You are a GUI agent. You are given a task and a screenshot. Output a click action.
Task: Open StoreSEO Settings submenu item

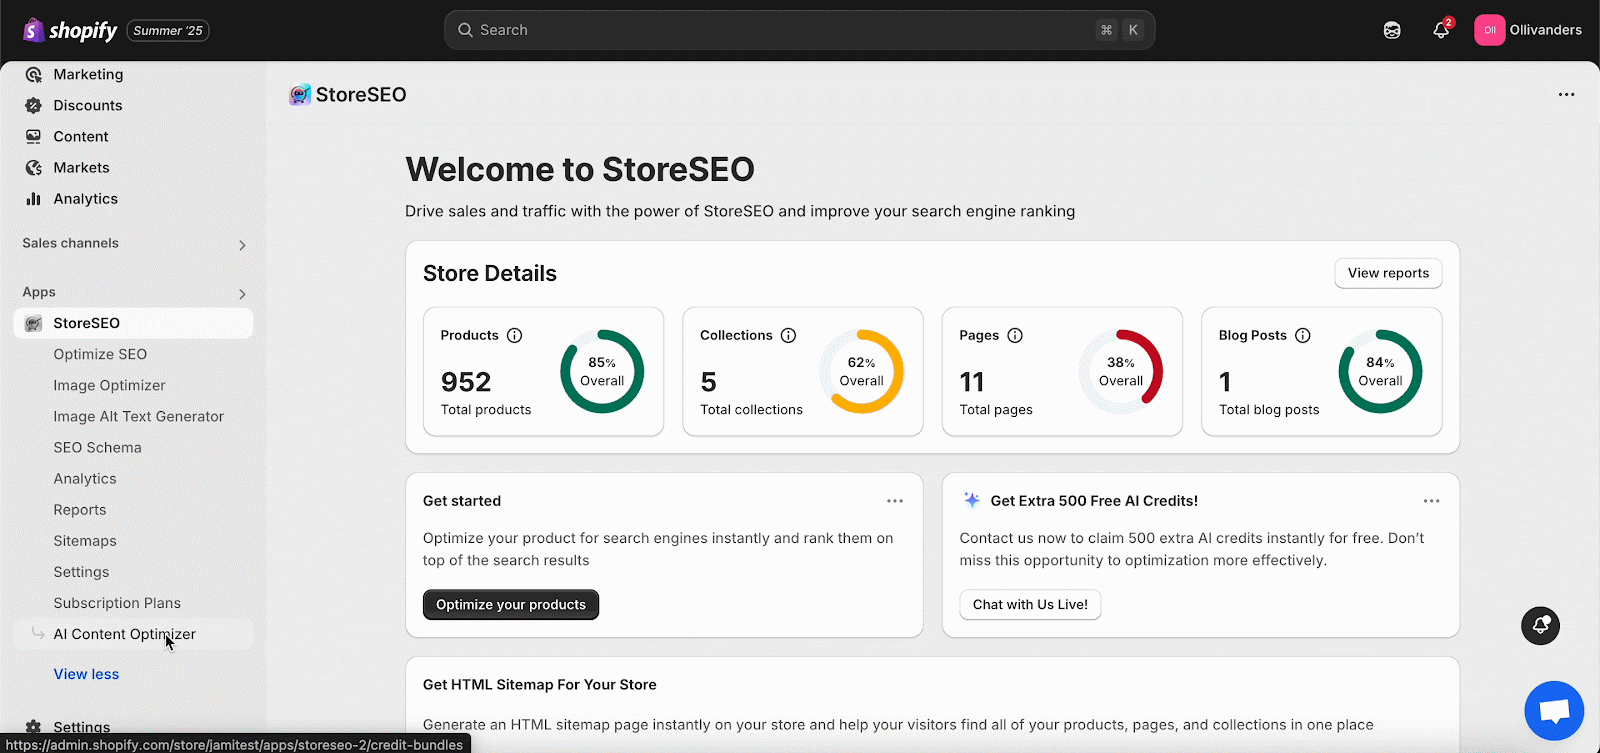[81, 572]
